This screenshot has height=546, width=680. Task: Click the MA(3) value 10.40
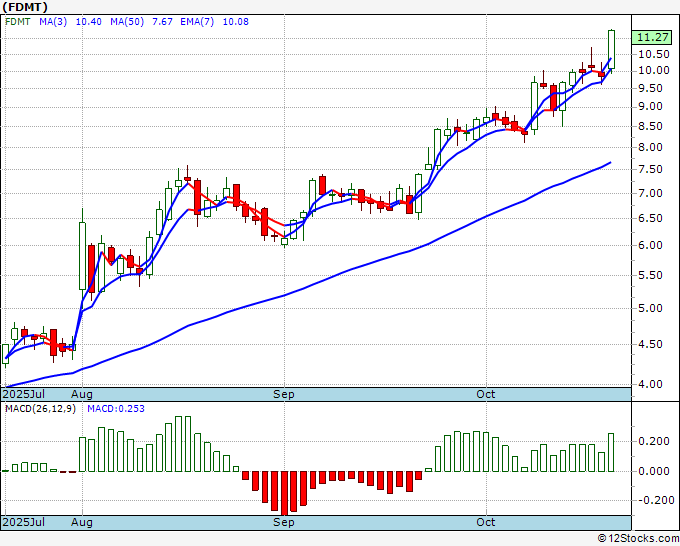(88, 22)
